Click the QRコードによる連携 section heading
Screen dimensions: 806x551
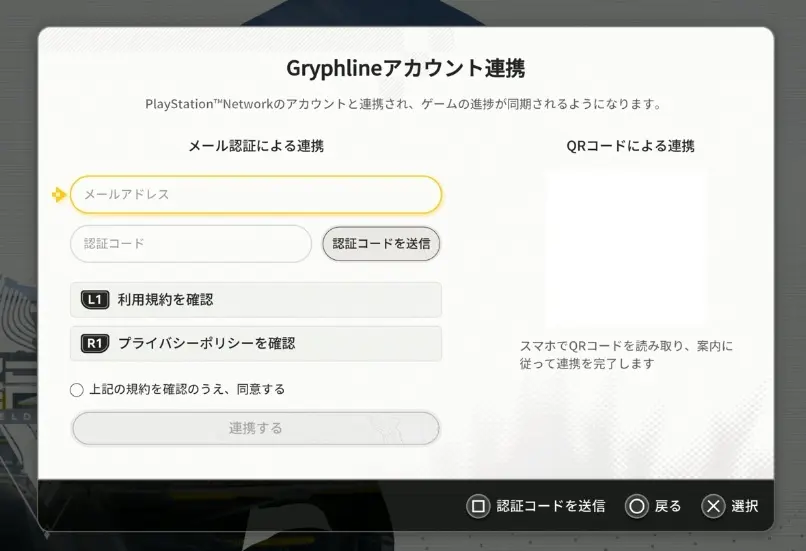pyautogui.click(x=630, y=146)
